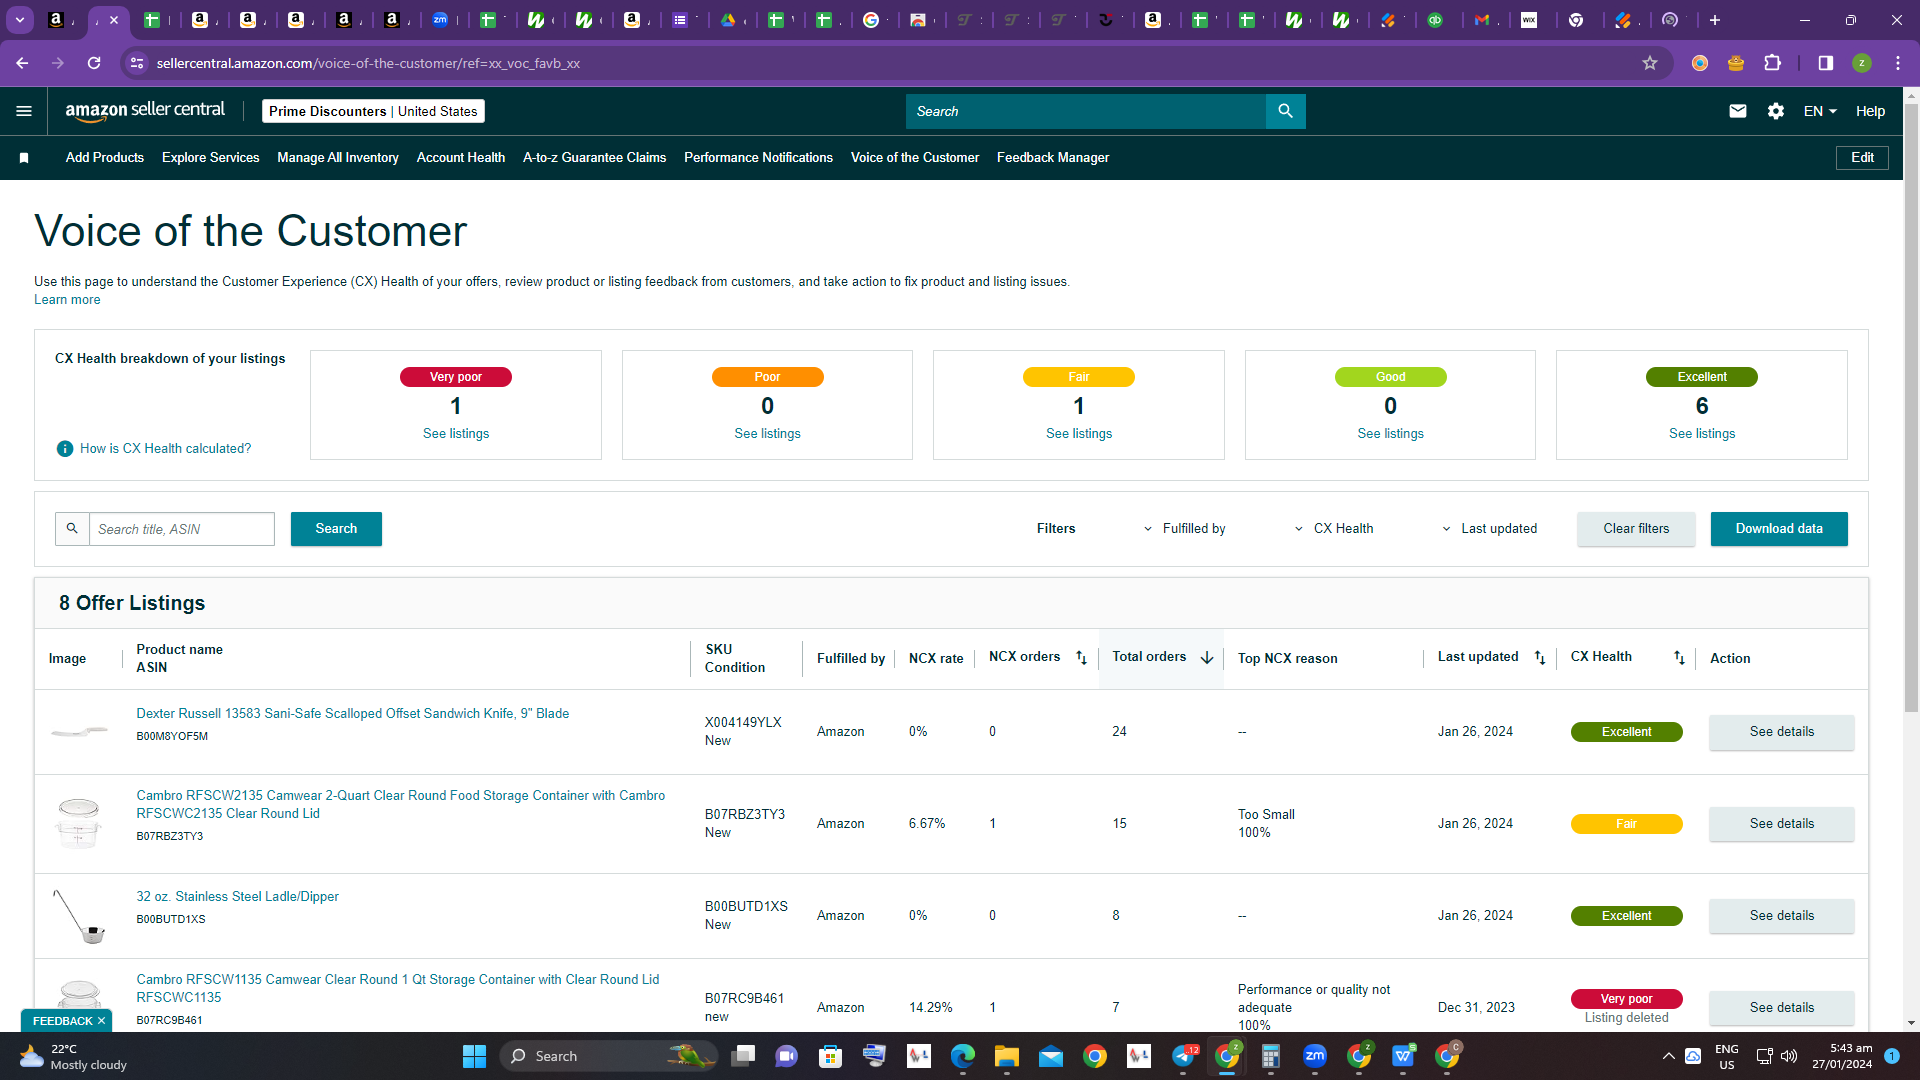Open the 32 oz. Ladle thumbnail
The height and width of the screenshot is (1080, 1920).
point(78,916)
